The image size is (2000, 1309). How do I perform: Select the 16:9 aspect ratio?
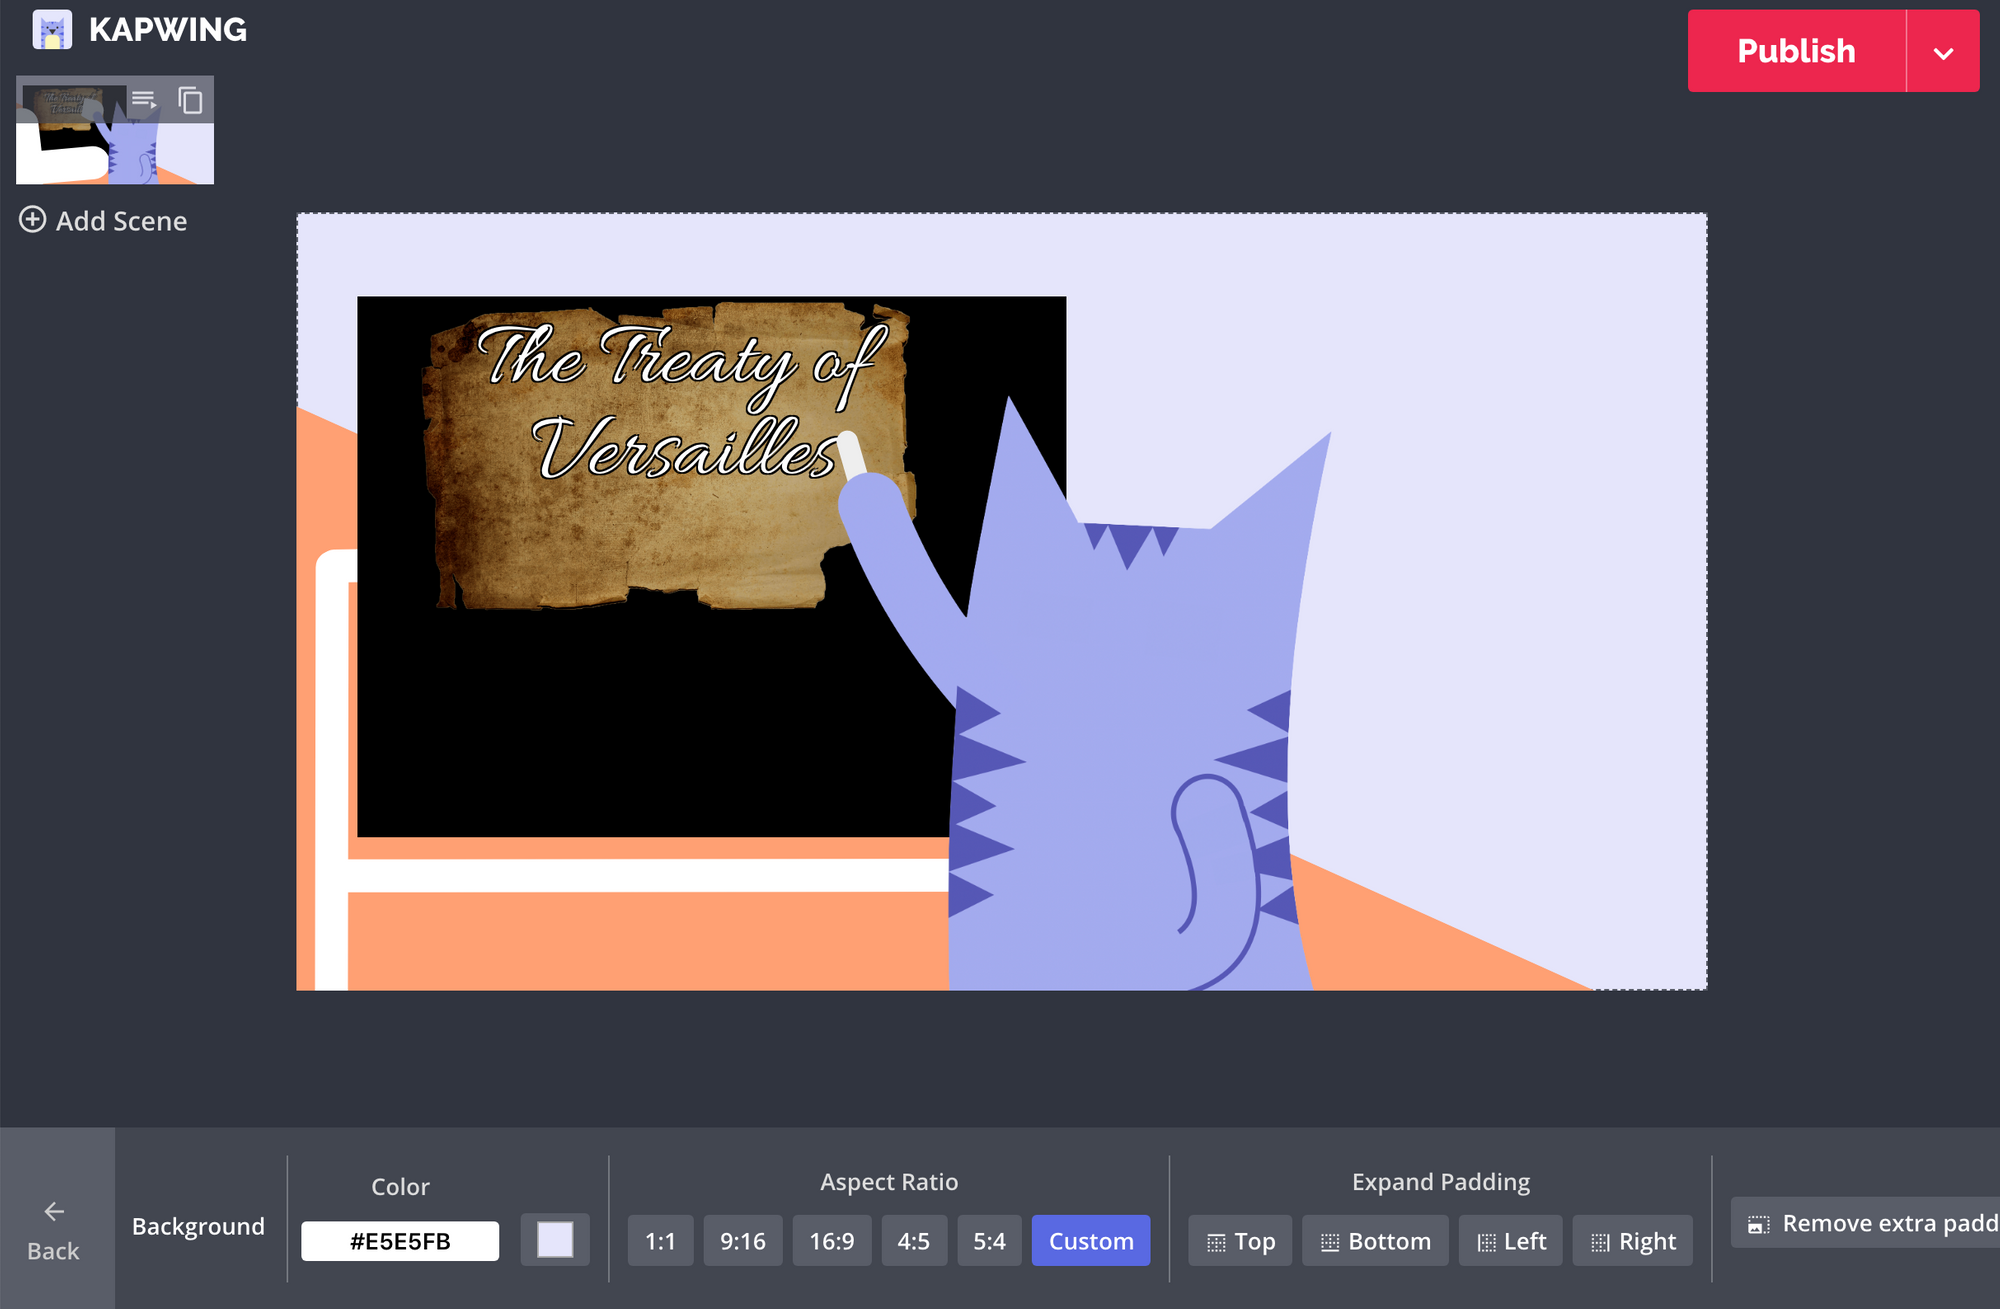832,1241
